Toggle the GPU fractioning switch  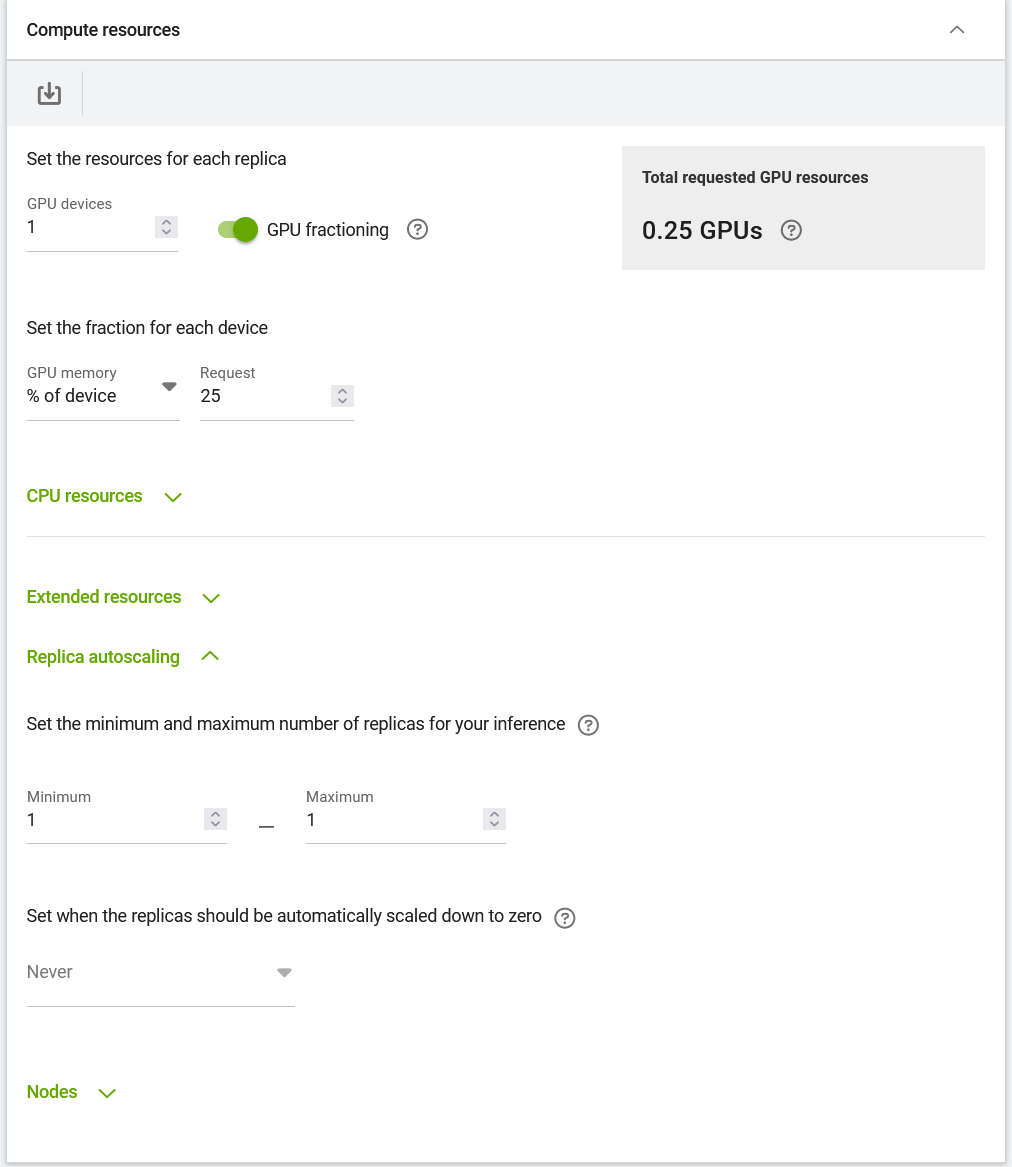pos(237,229)
